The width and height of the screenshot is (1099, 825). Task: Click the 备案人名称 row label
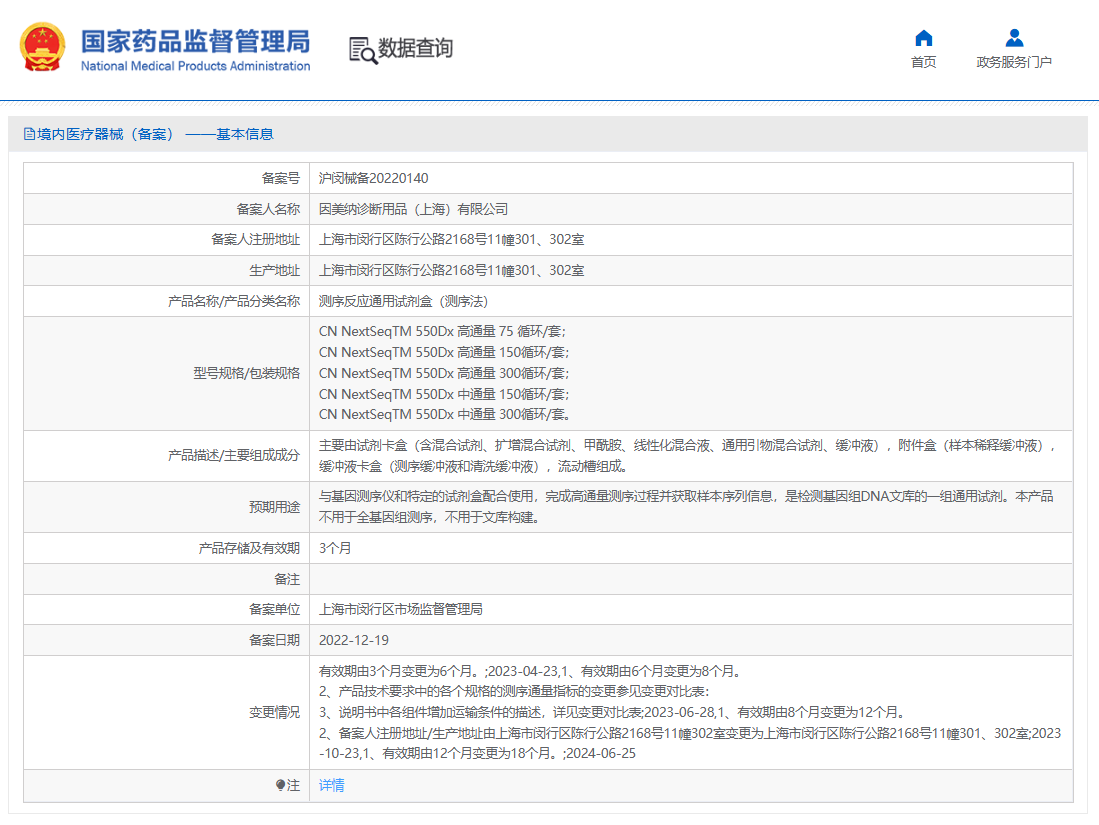click(268, 209)
